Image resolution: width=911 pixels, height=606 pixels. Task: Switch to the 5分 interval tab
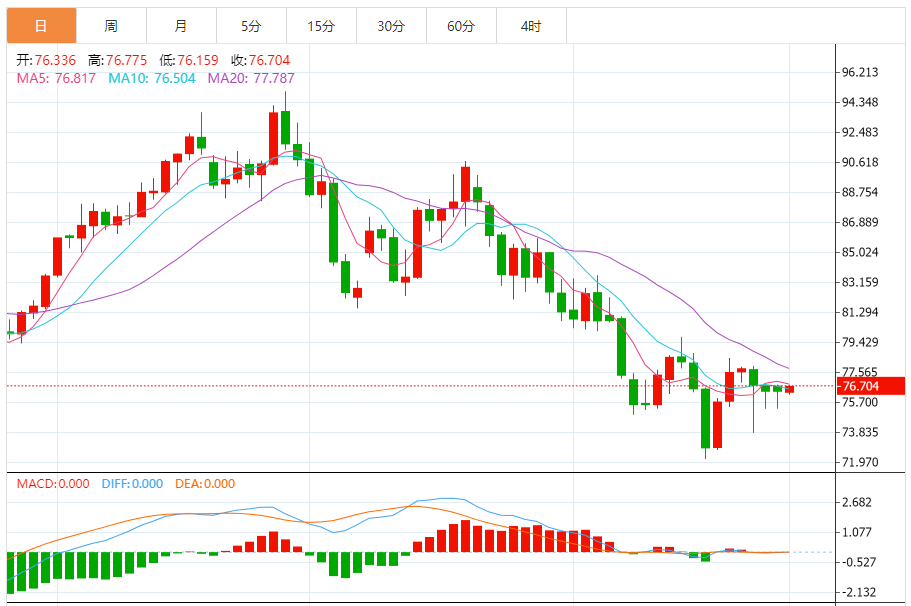[x=251, y=26]
